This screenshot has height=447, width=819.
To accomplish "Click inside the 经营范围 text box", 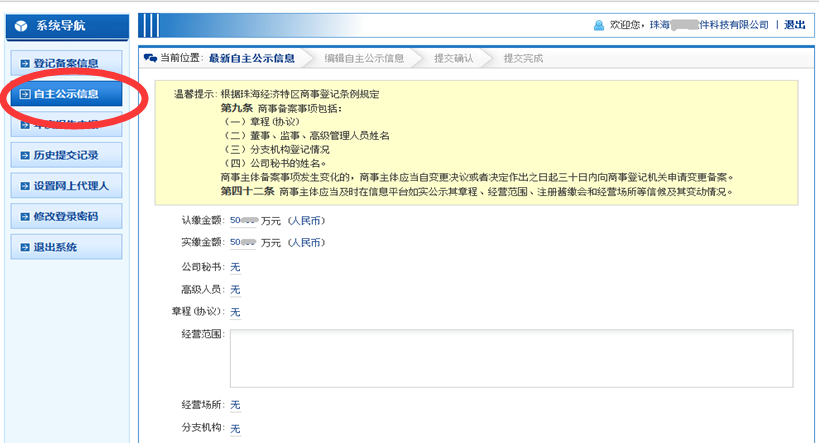I will (511, 358).
